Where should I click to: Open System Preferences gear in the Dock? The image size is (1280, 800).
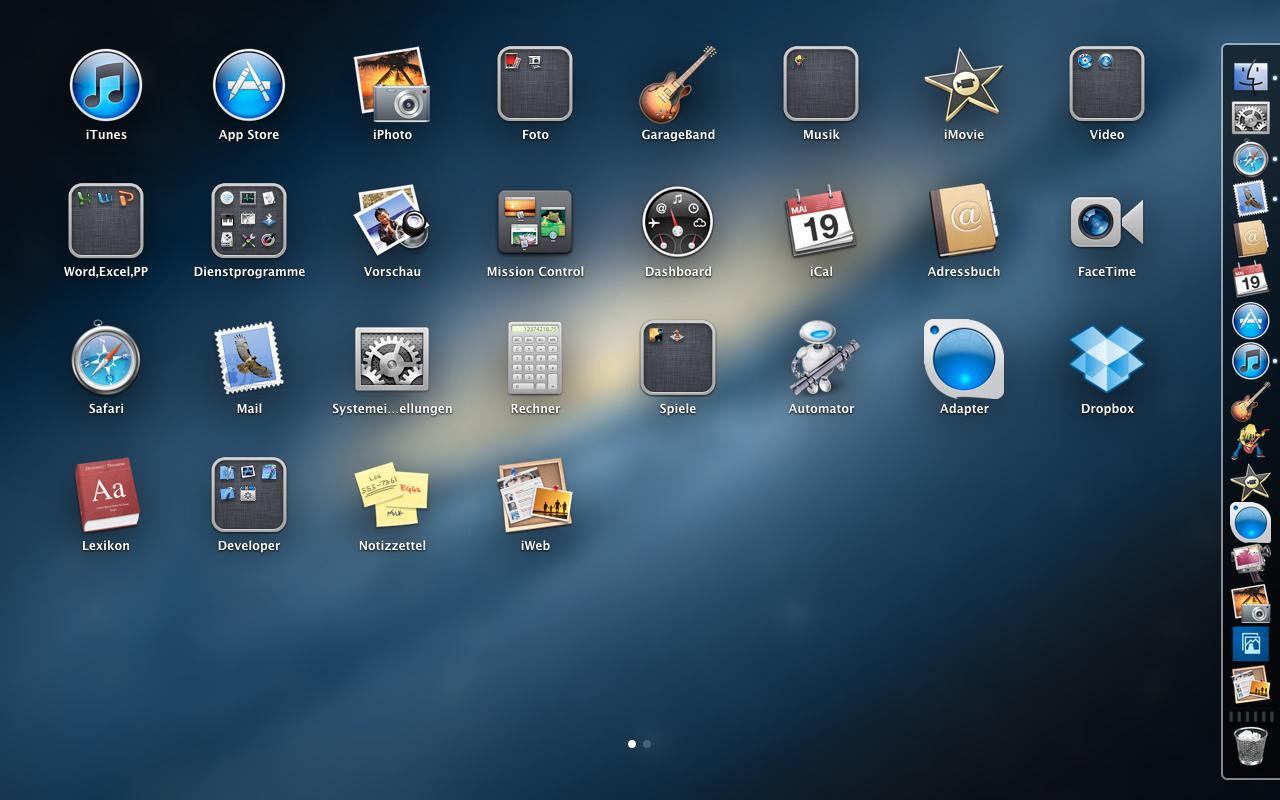tap(1250, 118)
